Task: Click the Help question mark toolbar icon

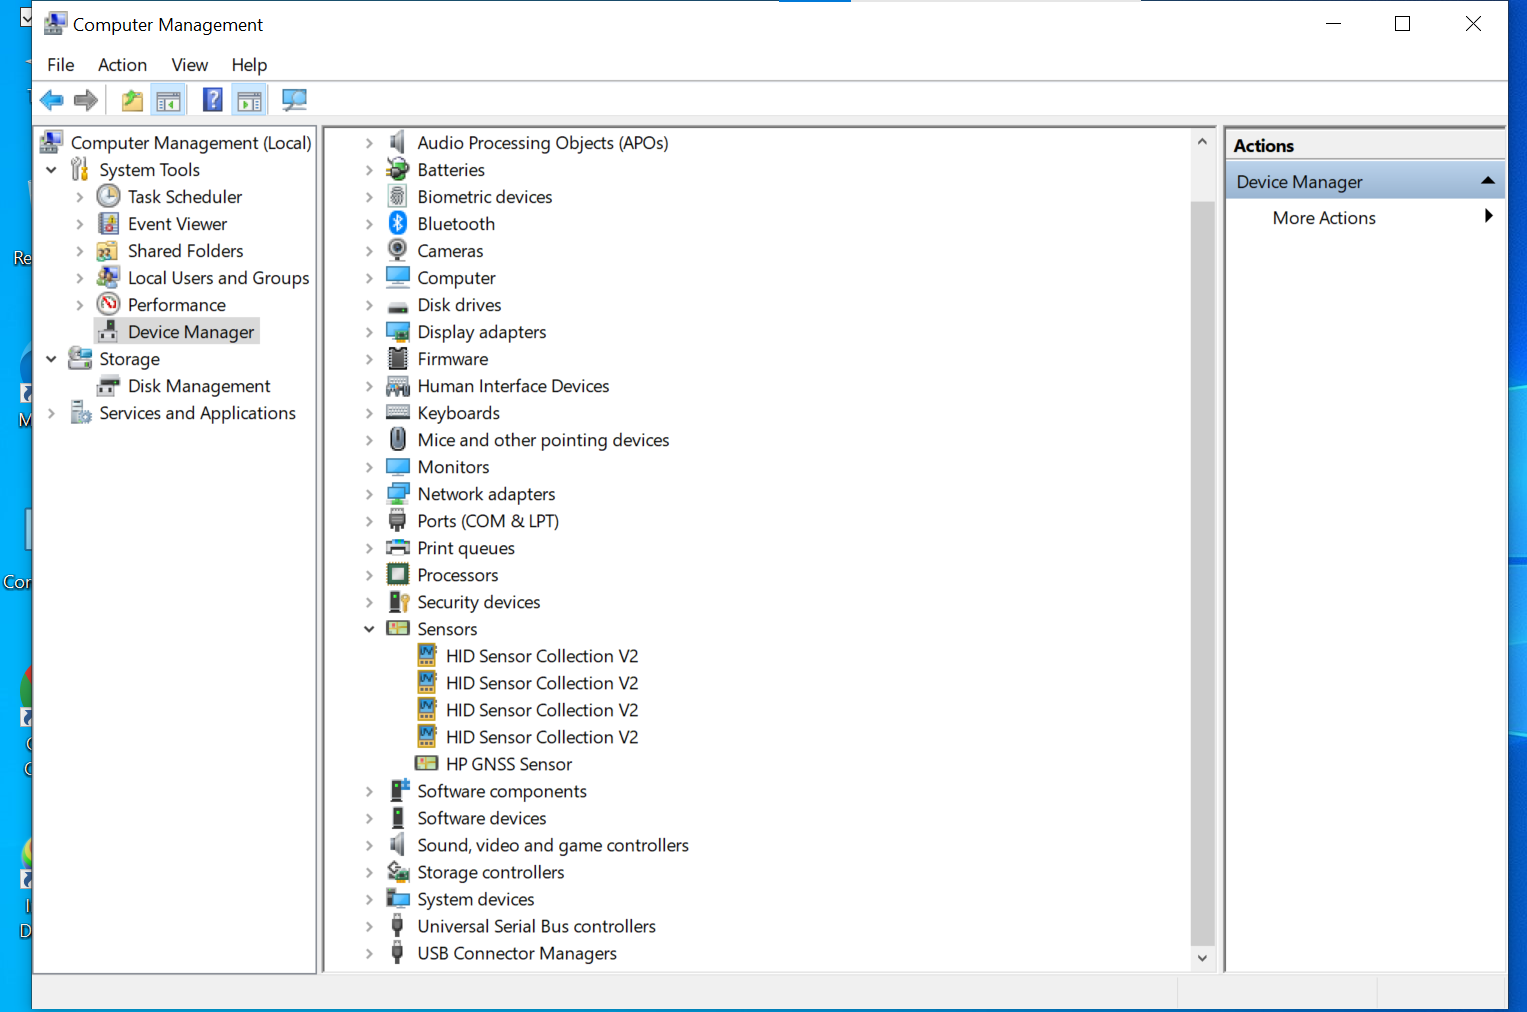Action: pyautogui.click(x=213, y=100)
